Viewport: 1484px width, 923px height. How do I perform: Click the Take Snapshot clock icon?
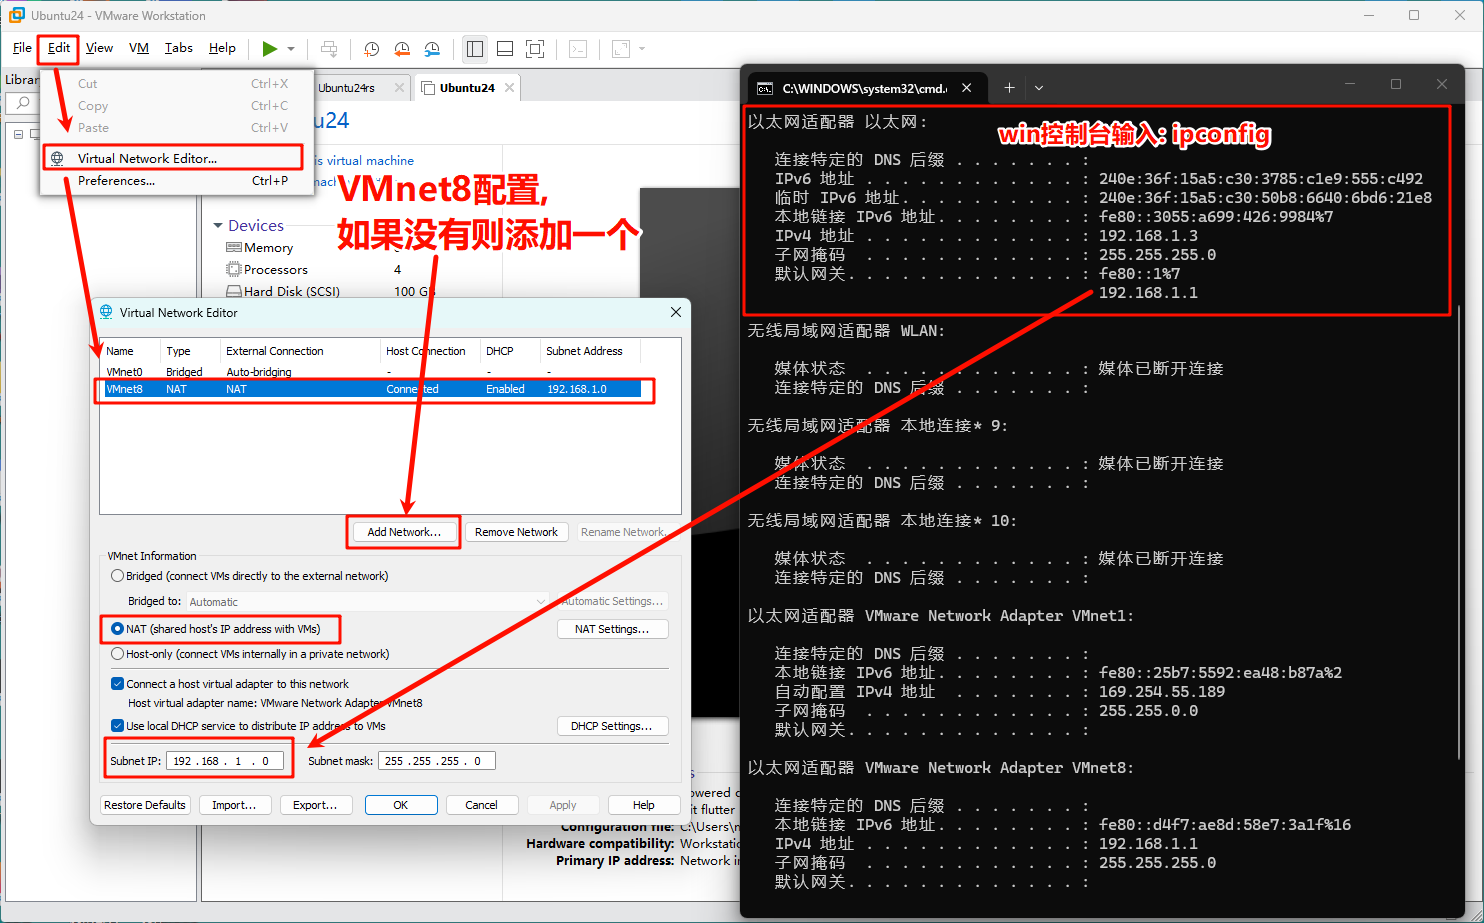click(371, 48)
